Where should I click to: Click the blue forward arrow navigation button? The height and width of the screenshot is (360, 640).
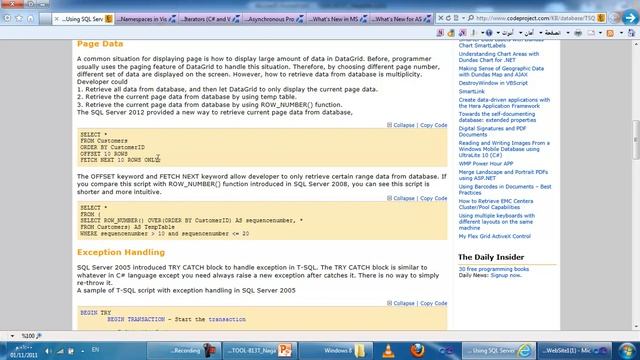pos(631,18)
